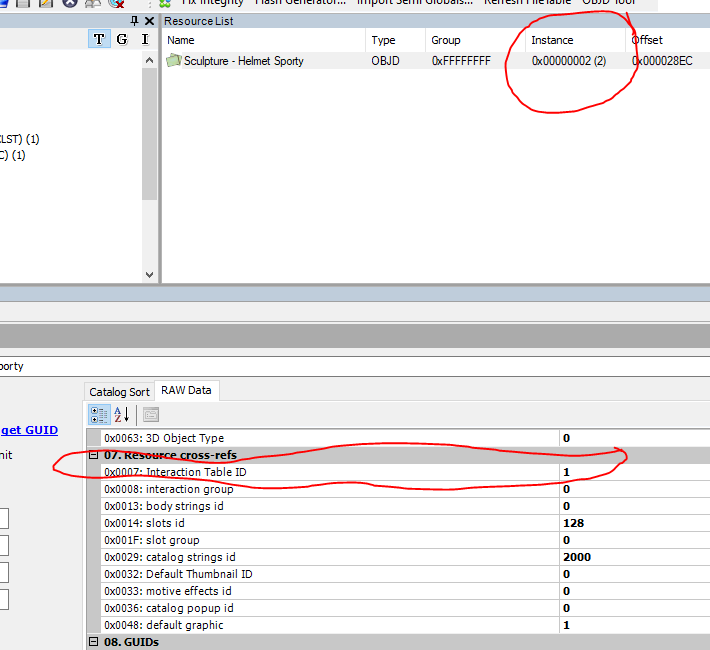Image resolution: width=710 pixels, height=650 pixels.
Task: Click the Categorized view icon in property grid
Action: point(99,414)
